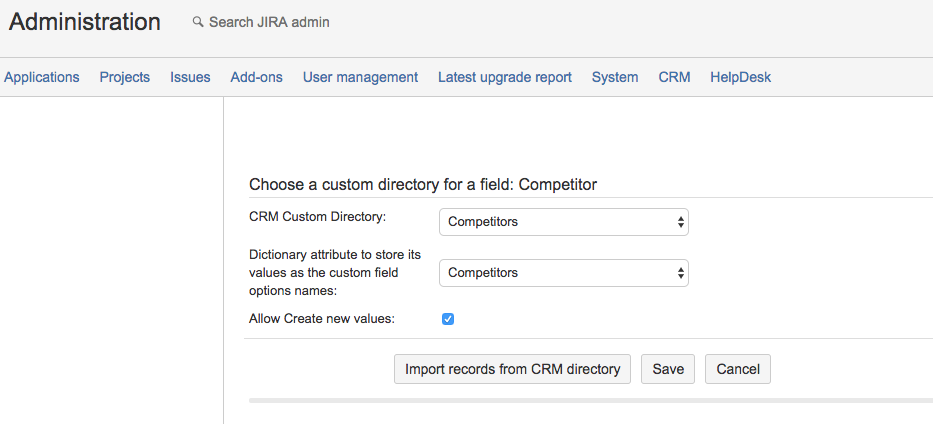
Task: Open the HelpDesk section
Action: pyautogui.click(x=740, y=77)
